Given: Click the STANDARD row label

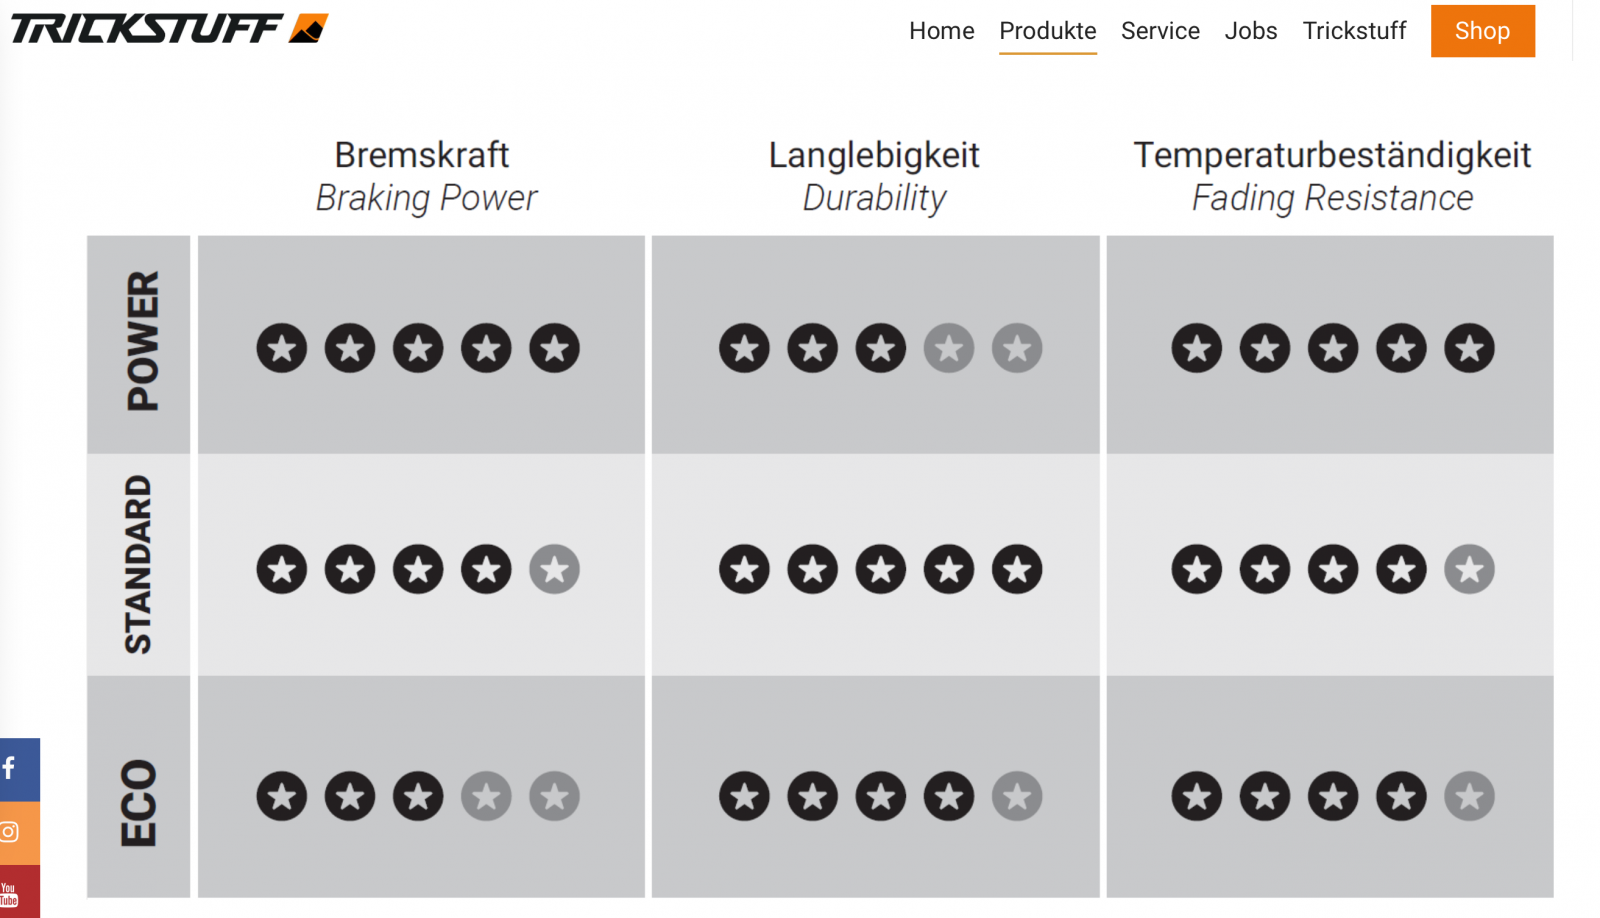Looking at the screenshot, I should pyautogui.click(x=138, y=564).
